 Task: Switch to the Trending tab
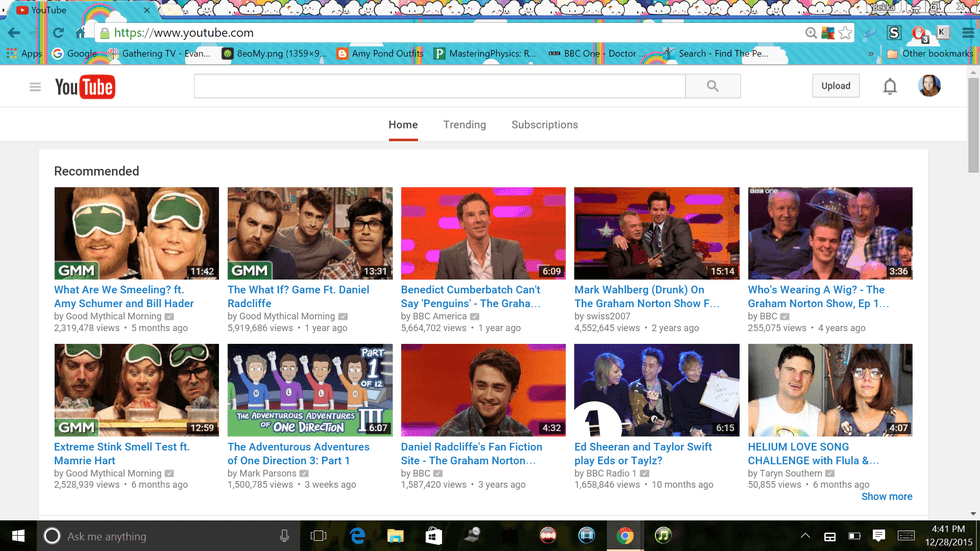464,125
